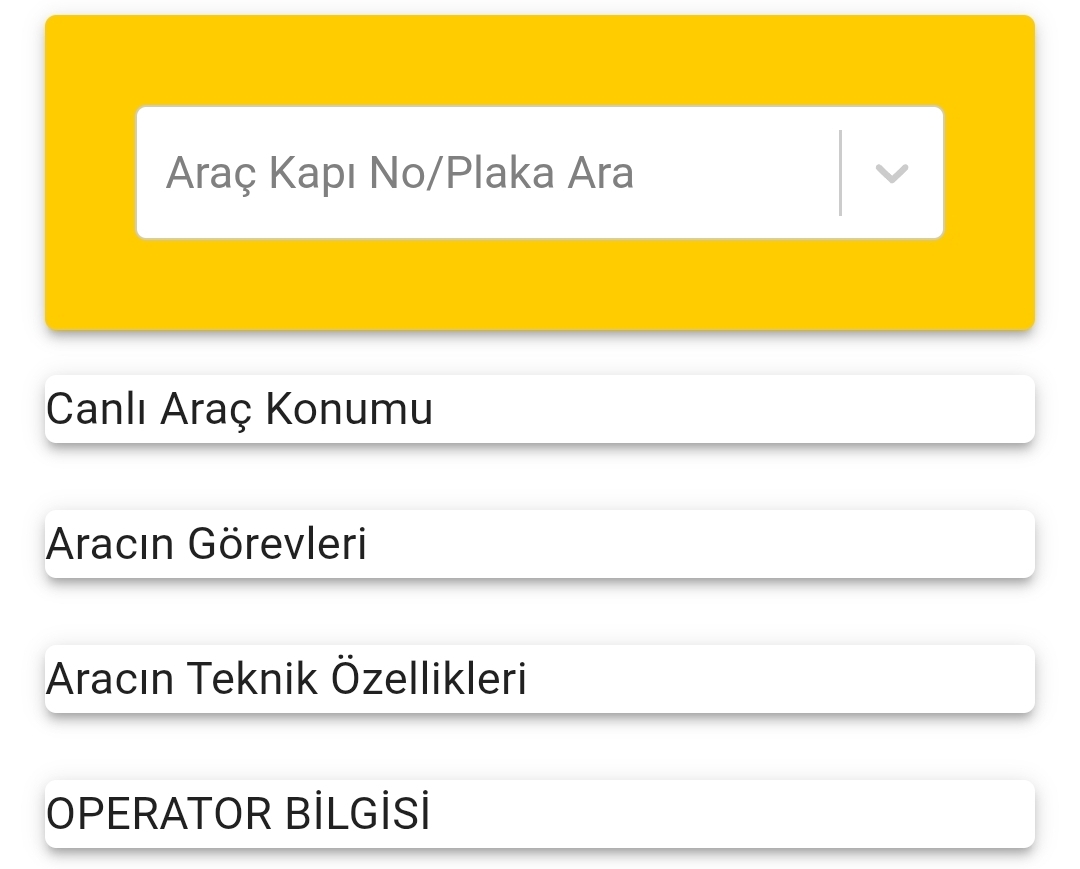
Task: Click the Canlı Araç Konumu heading text
Action: 240,409
